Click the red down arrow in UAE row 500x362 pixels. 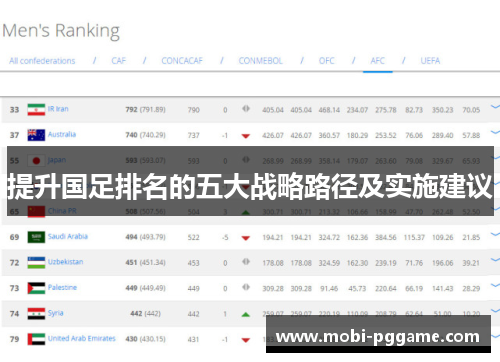tap(246, 340)
